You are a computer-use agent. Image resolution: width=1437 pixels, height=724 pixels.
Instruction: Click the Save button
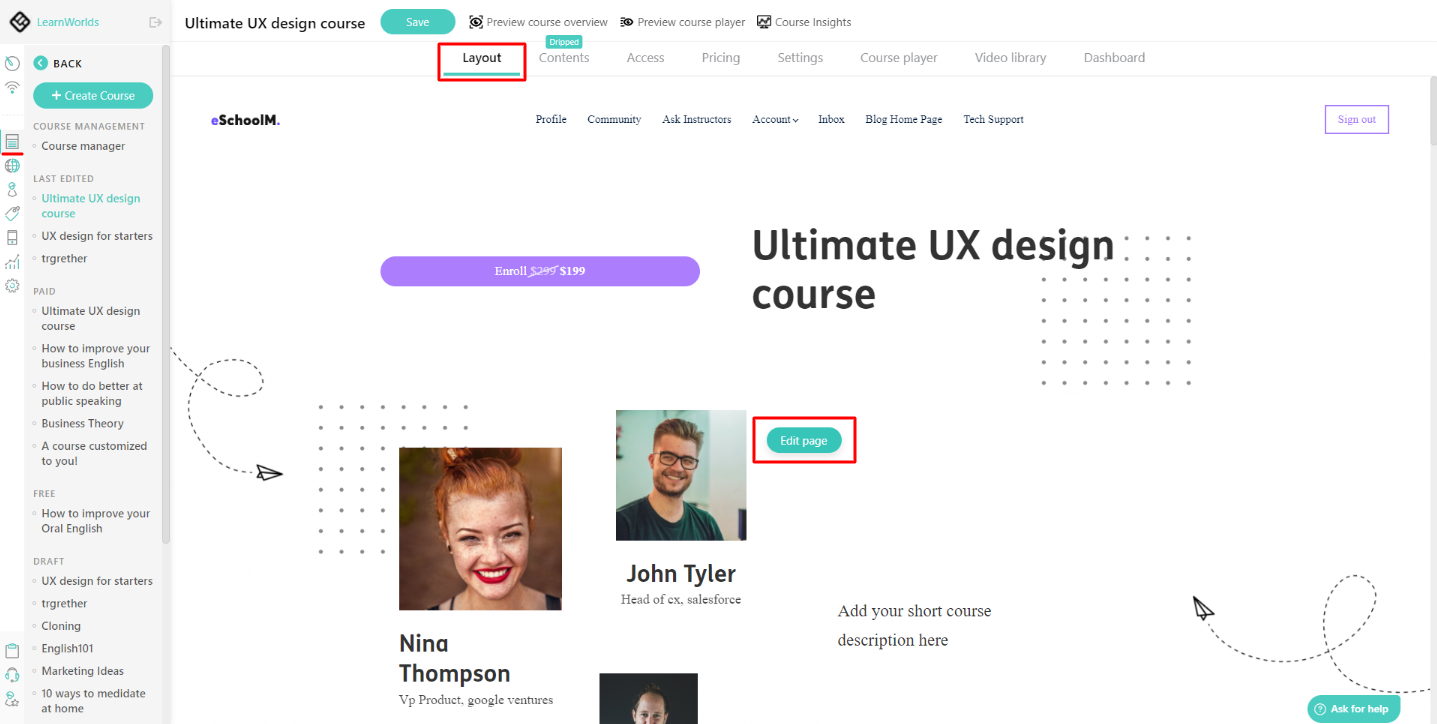point(417,21)
